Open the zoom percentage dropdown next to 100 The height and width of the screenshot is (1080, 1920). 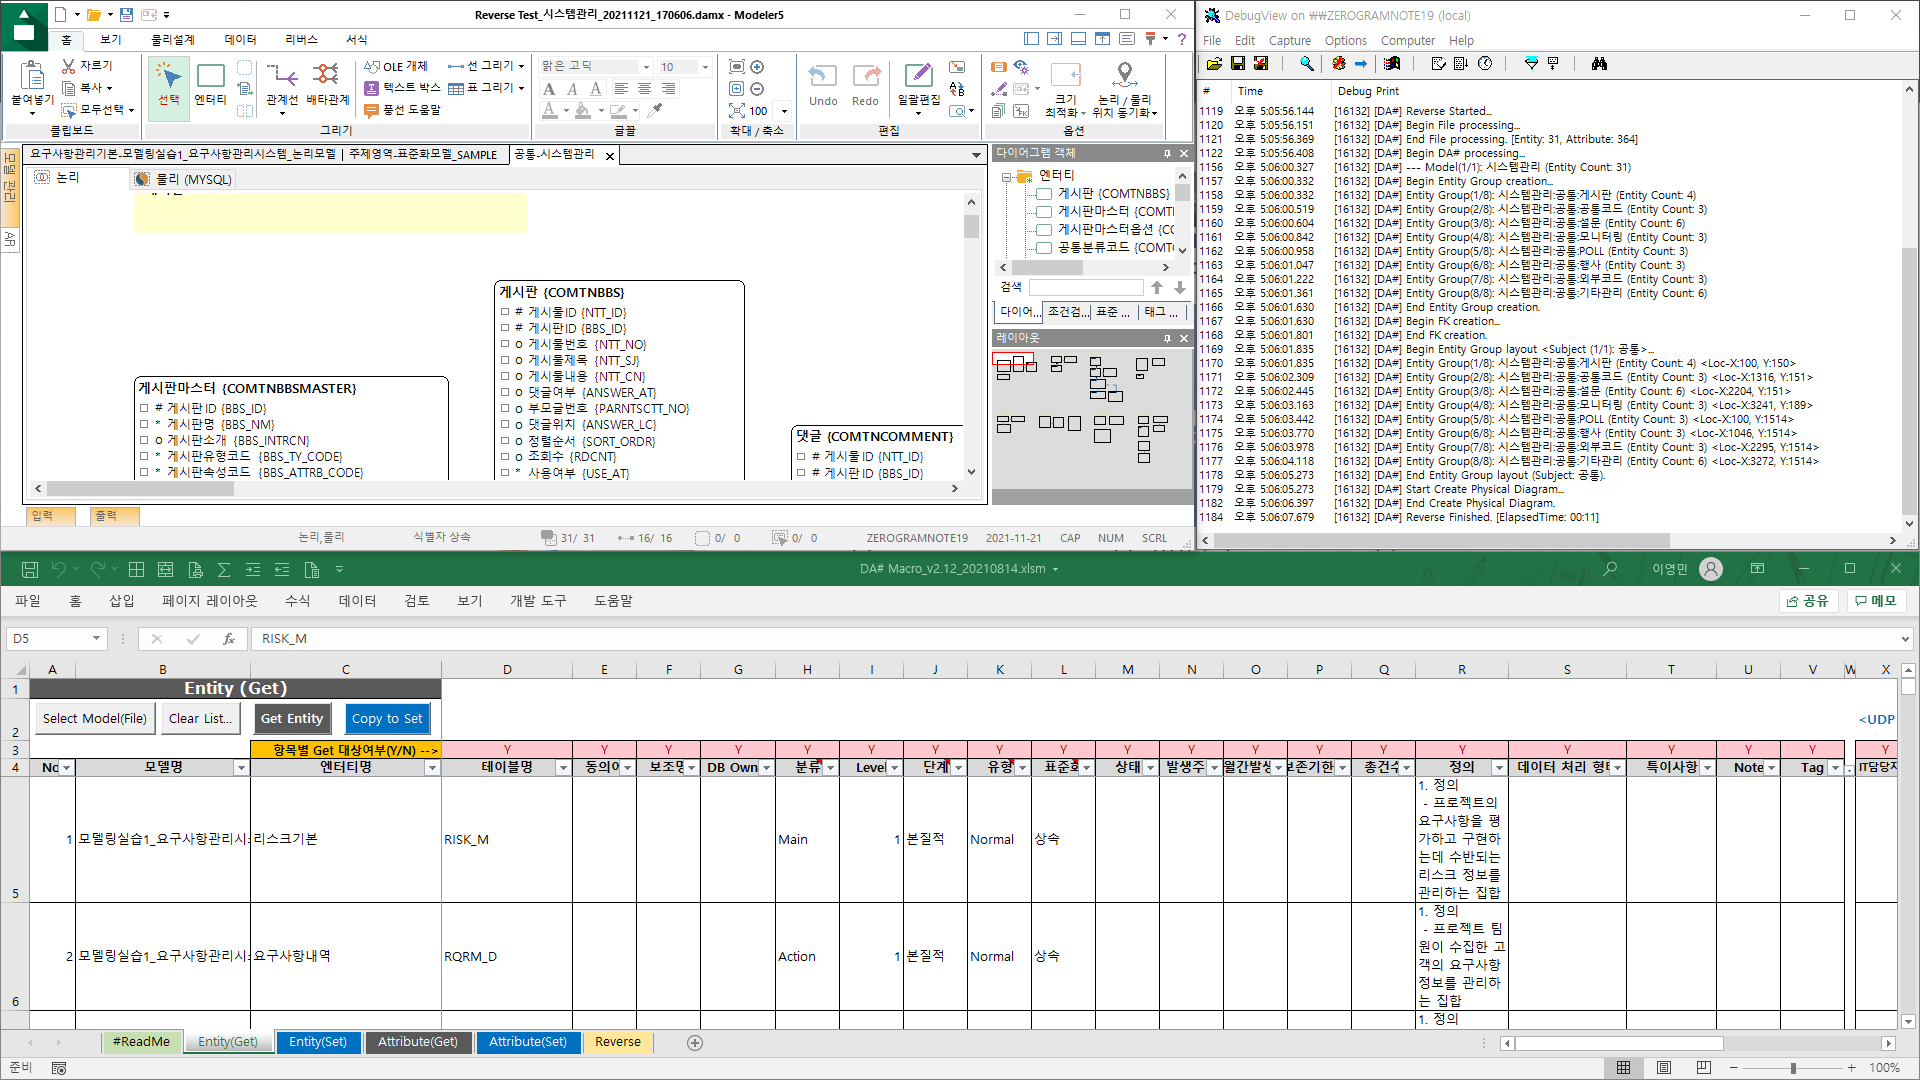click(x=784, y=111)
